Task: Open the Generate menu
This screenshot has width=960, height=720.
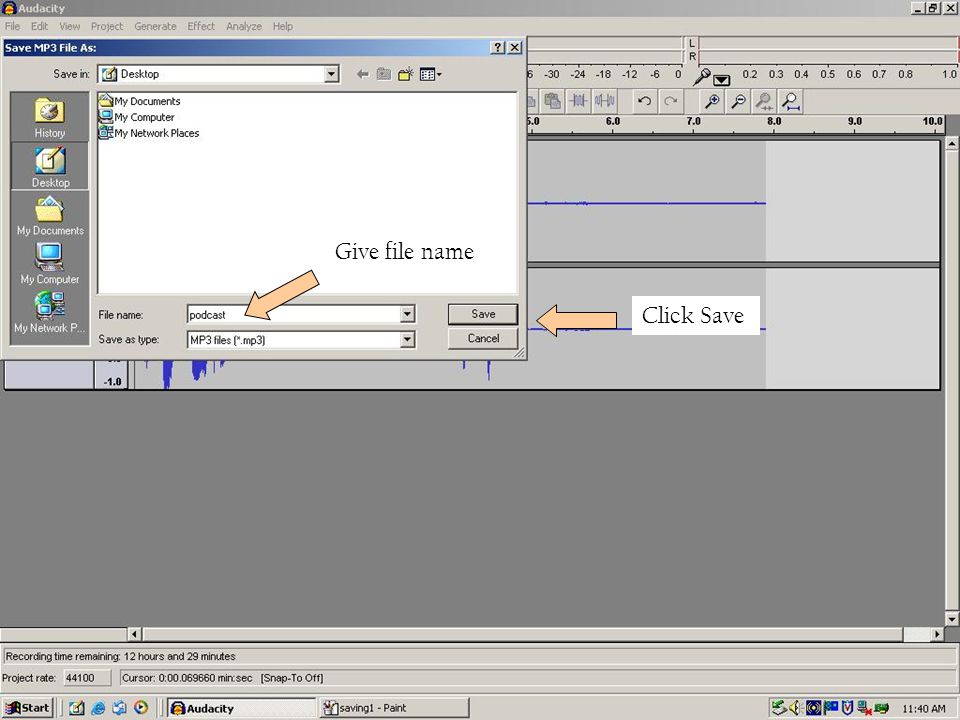Action: (x=155, y=26)
